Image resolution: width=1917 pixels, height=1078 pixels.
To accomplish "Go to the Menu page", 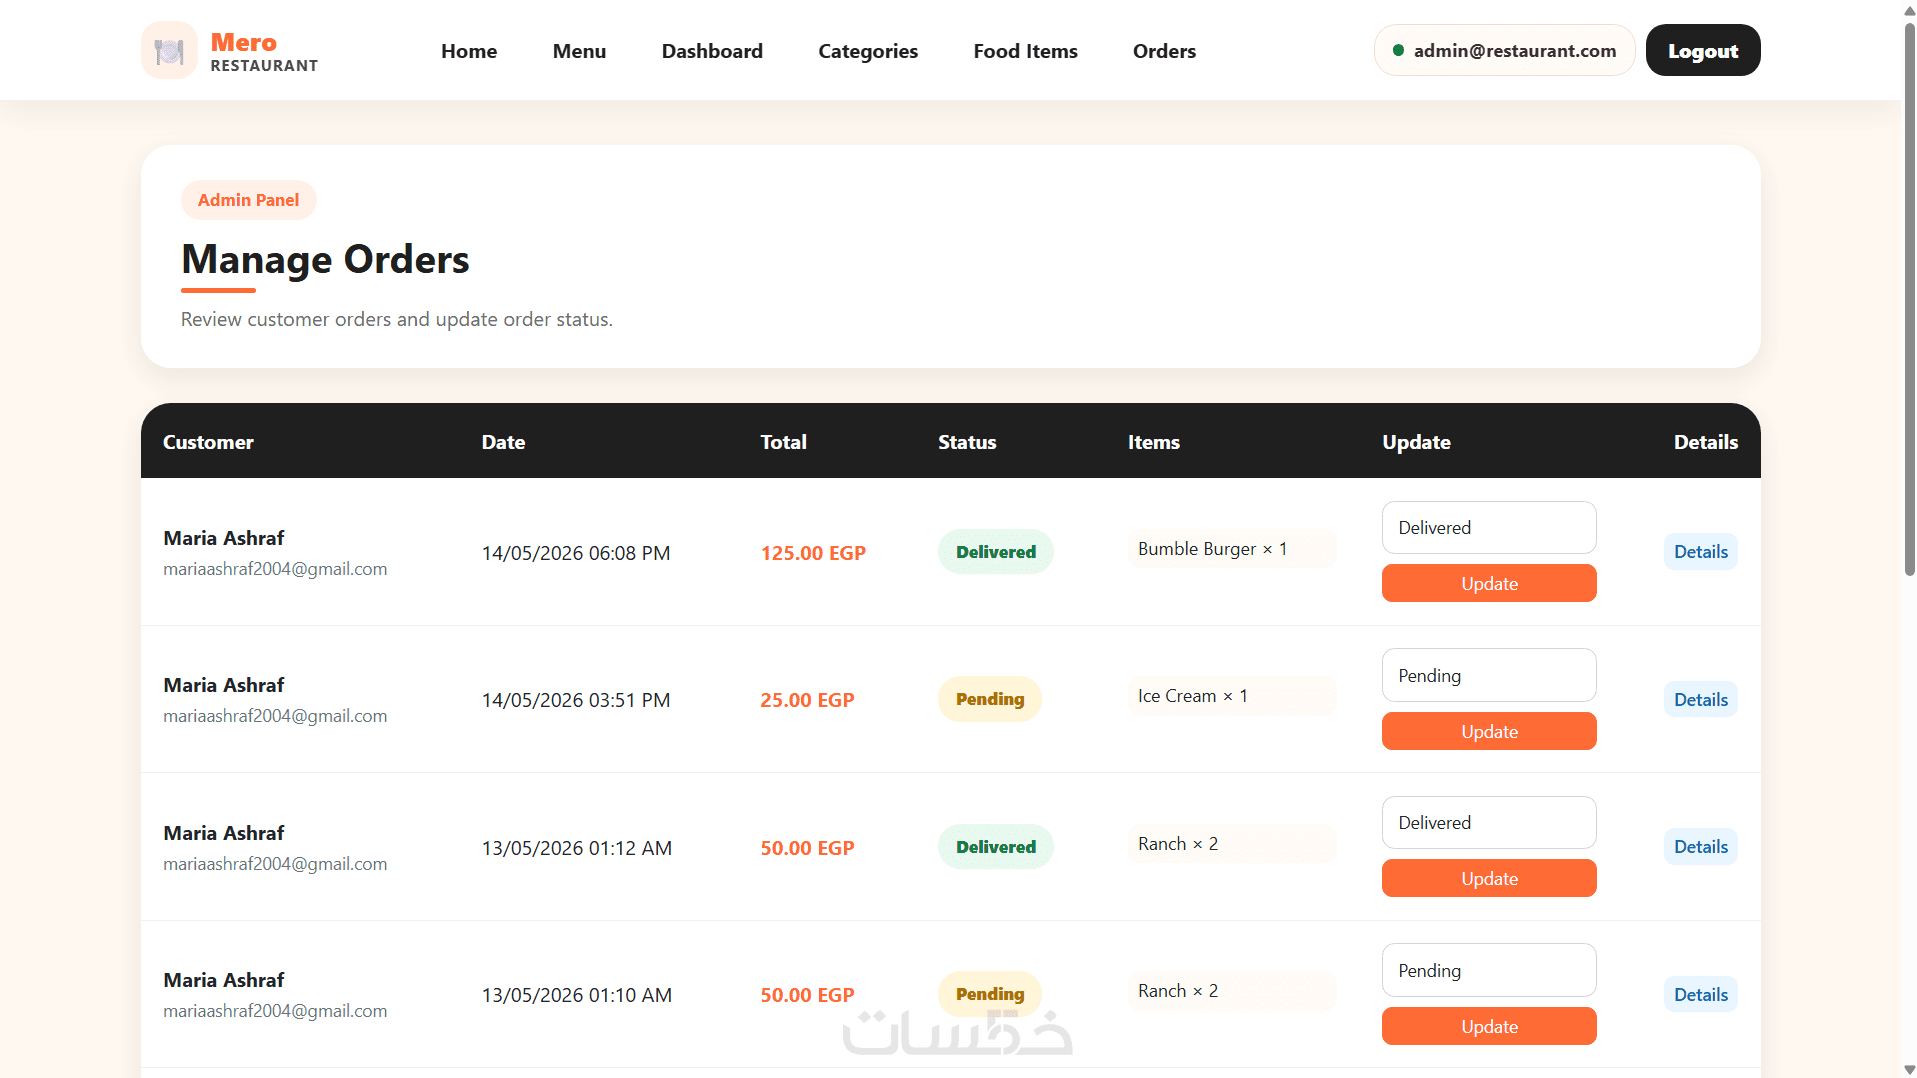I will (x=579, y=51).
